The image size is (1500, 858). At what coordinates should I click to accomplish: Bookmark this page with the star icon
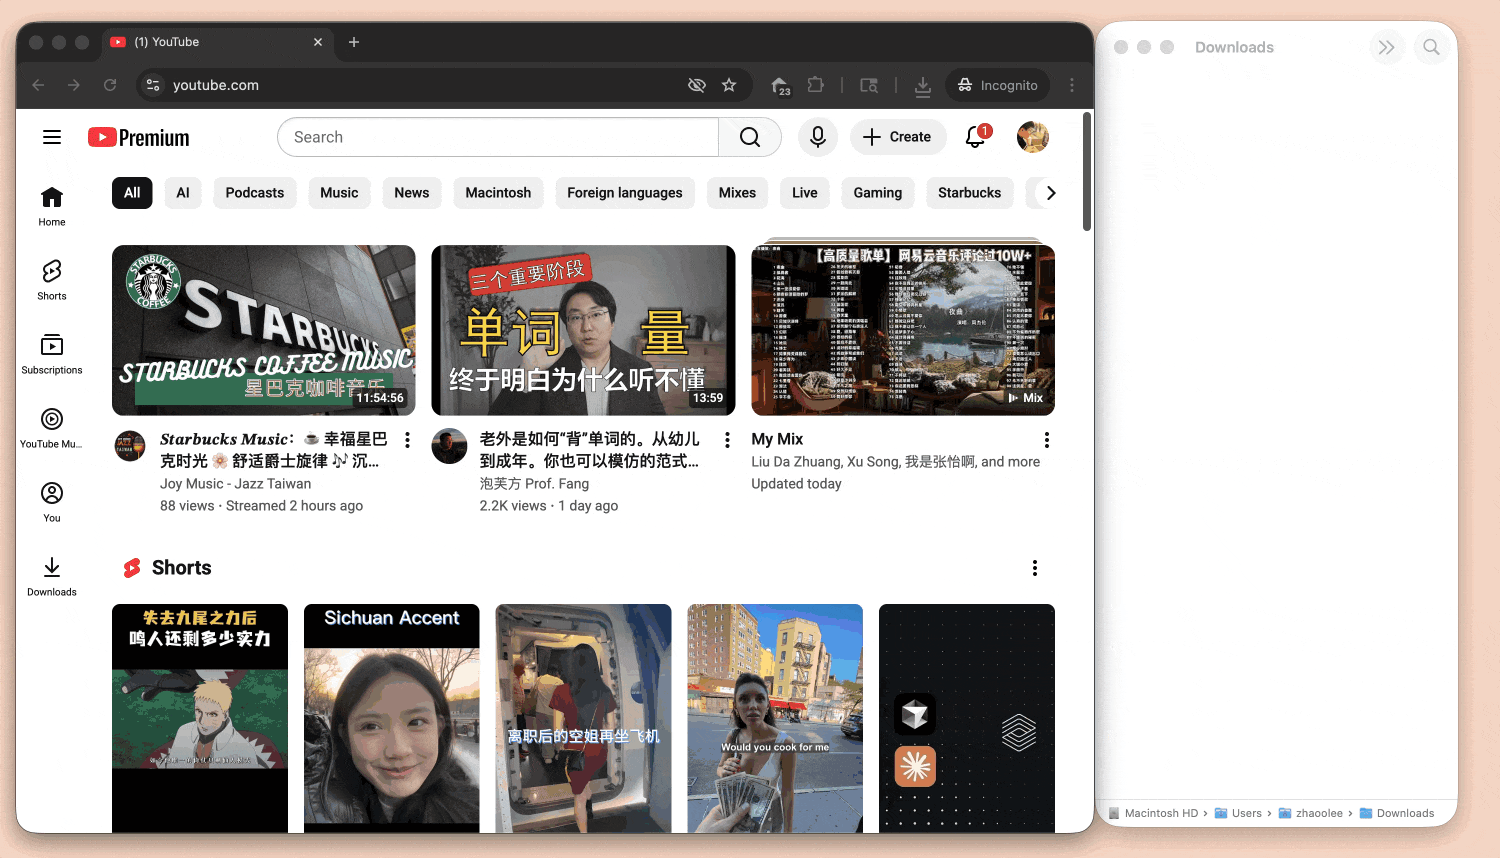pos(729,85)
